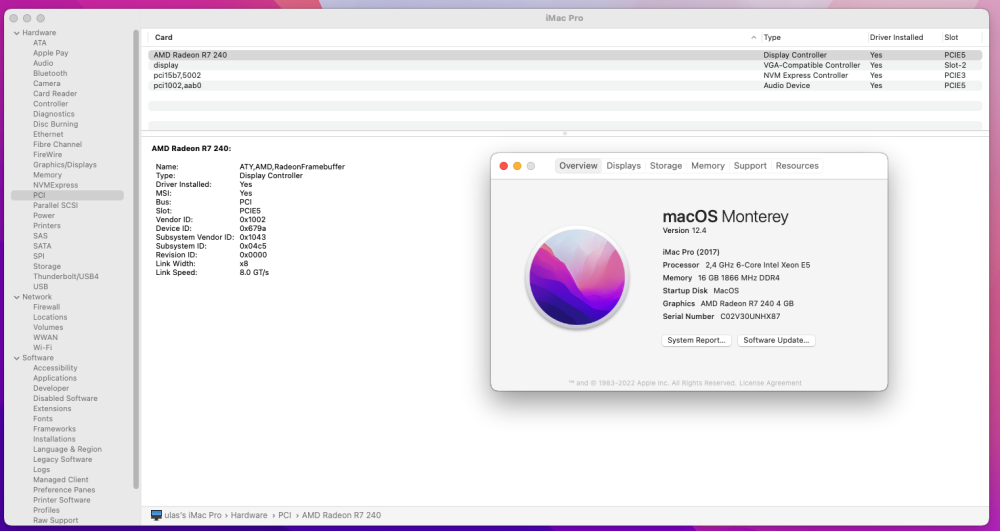Viewport: 1000px width, 531px height.
Task: Collapse the Network section disclosure triangle
Action: click(x=17, y=297)
